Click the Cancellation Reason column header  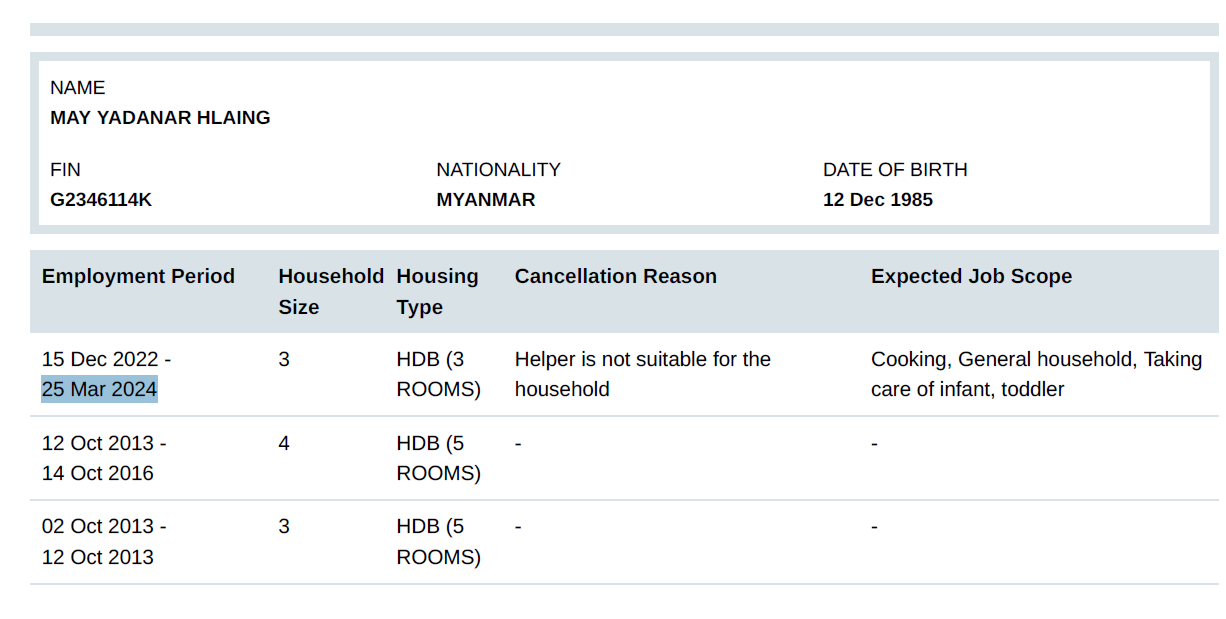[x=615, y=277]
